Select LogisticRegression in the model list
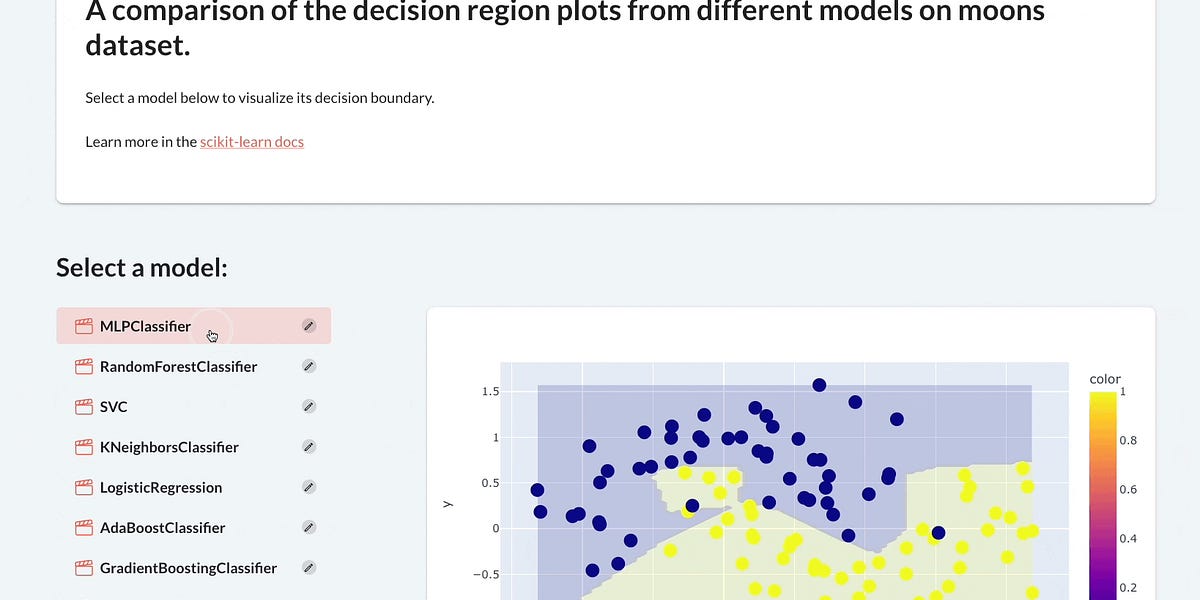 tap(160, 487)
